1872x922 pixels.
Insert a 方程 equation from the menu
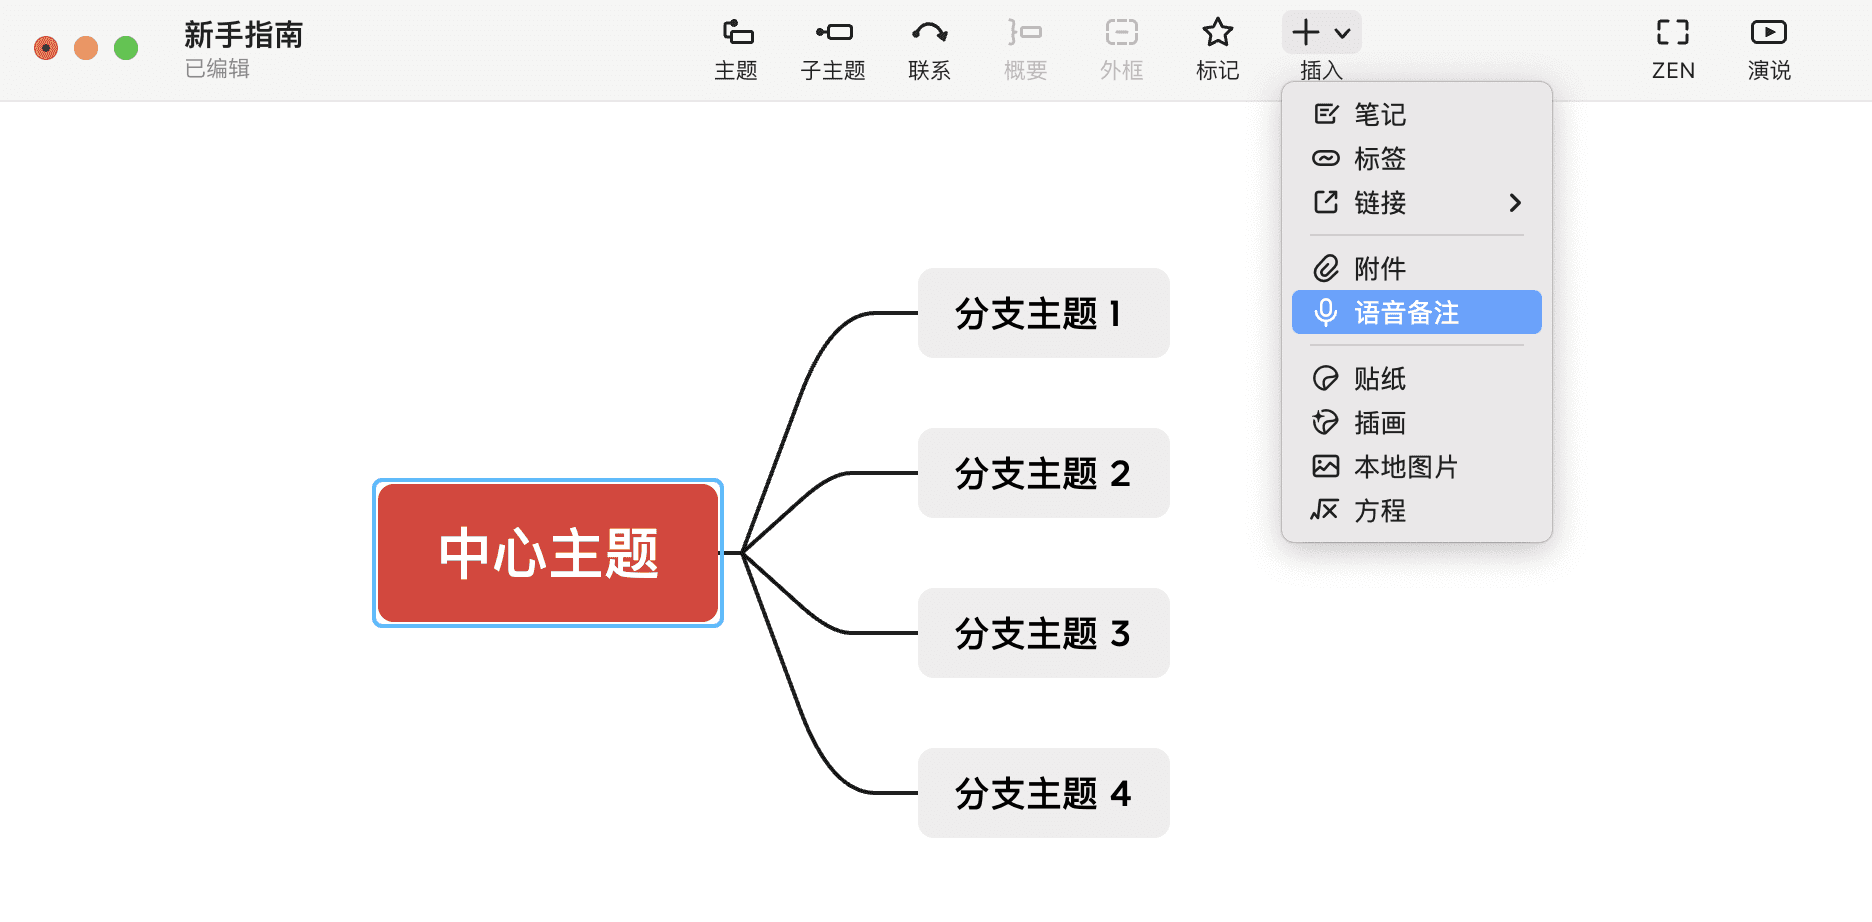coord(1380,510)
